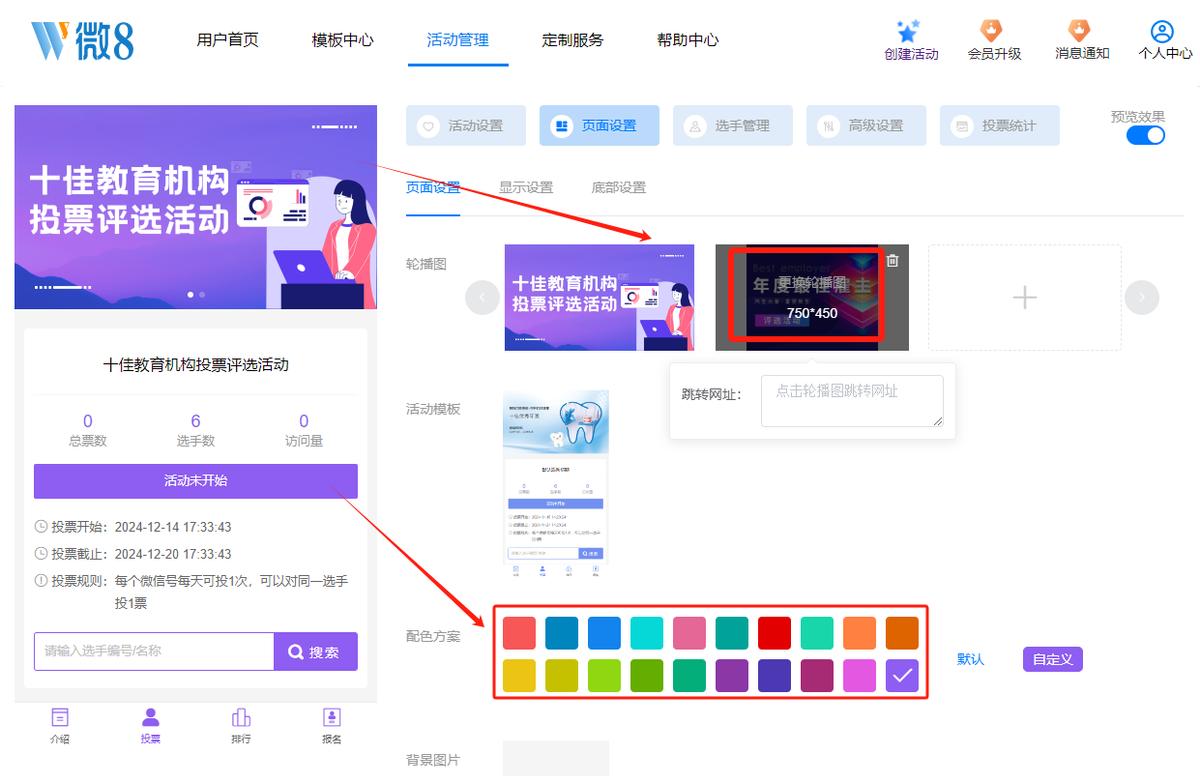This screenshot has width=1200, height=776.
Task: Click the 微8 logo
Action: click(82, 40)
